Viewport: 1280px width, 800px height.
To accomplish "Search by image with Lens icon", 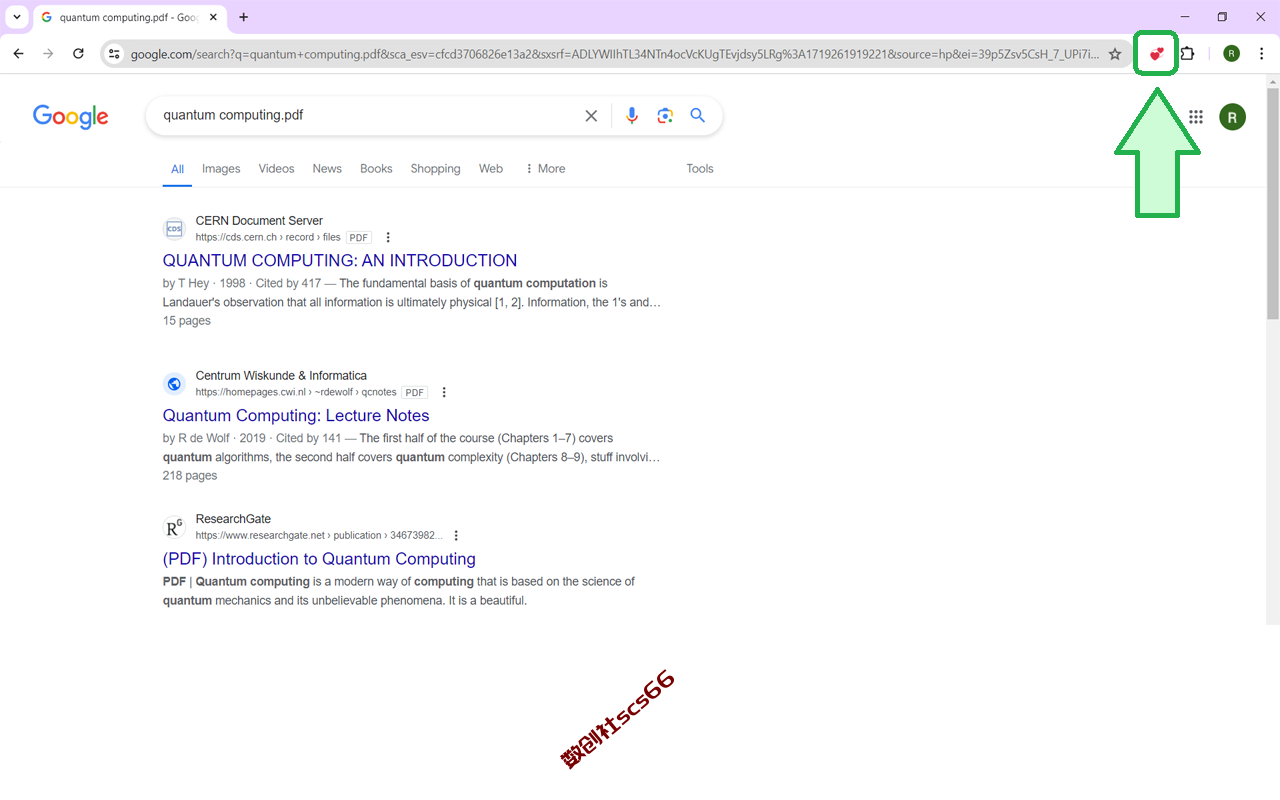I will click(665, 116).
